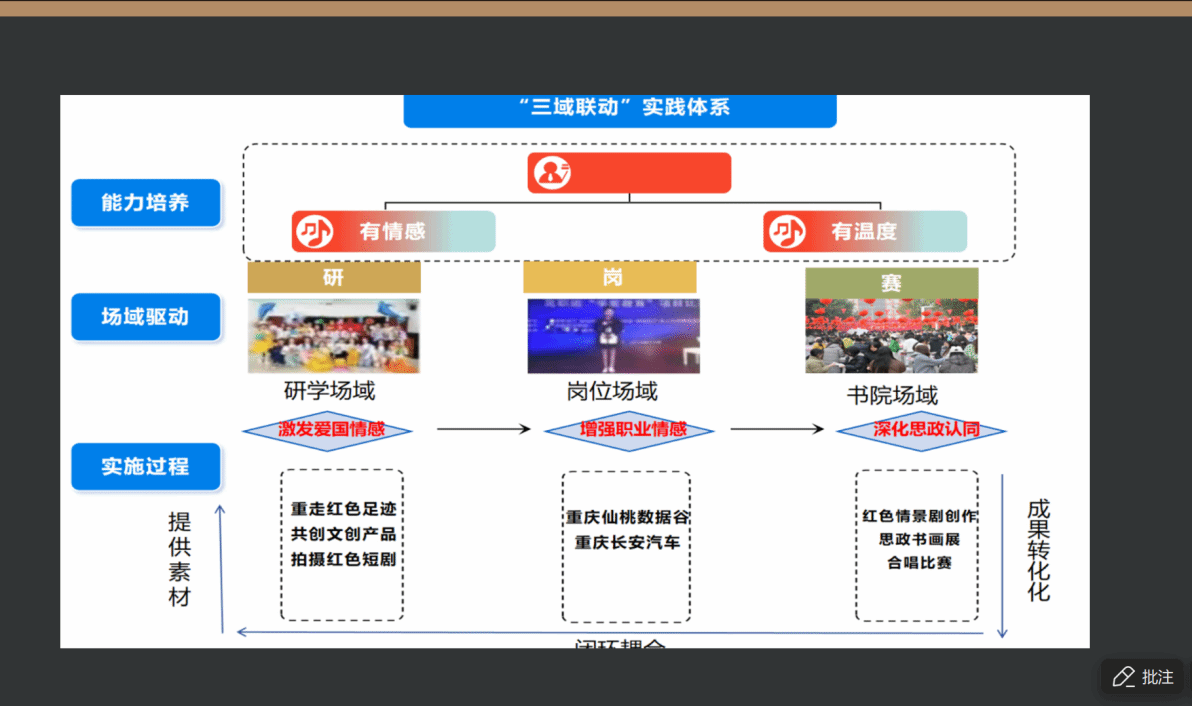This screenshot has height=706, width=1192.
Task: Click the 研学场域 group photo thumbnail
Action: tap(334, 336)
